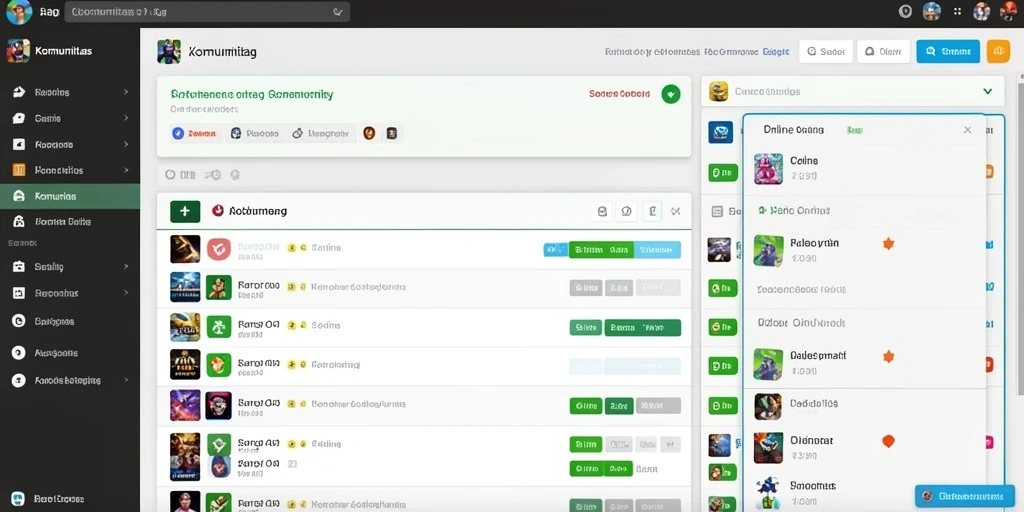Screen dimensions: 1024x512
Task: Click the page icon button in the Aotbumeng header
Action: [x=652, y=211]
